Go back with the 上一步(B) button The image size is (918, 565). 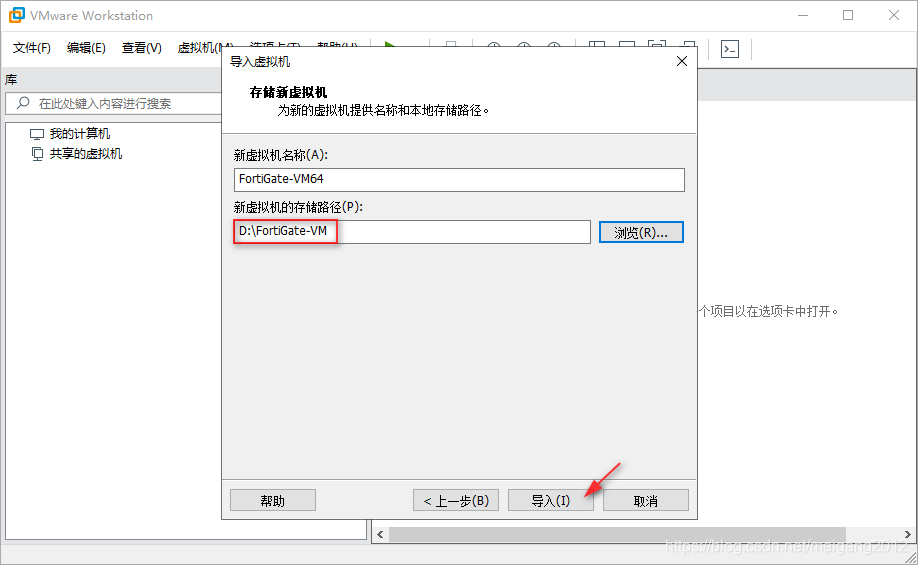455,501
